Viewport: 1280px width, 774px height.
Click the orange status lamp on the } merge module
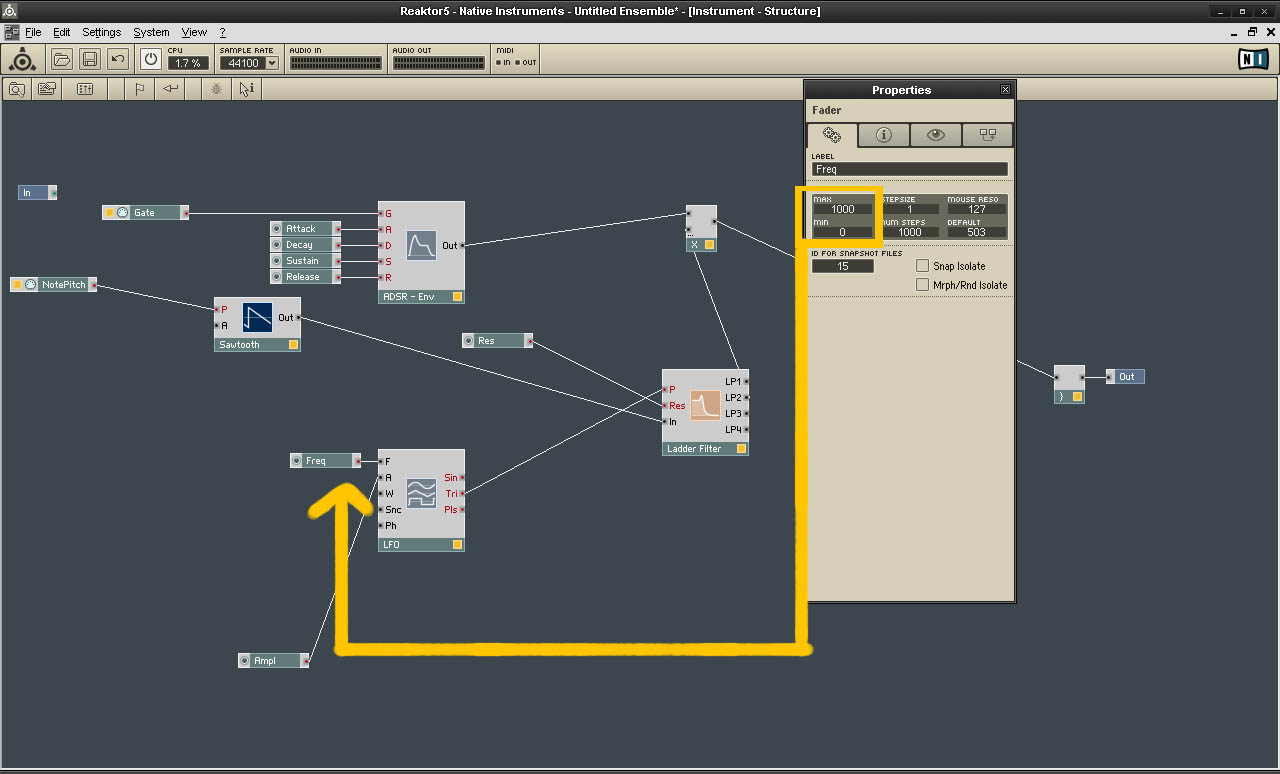[x=1077, y=397]
